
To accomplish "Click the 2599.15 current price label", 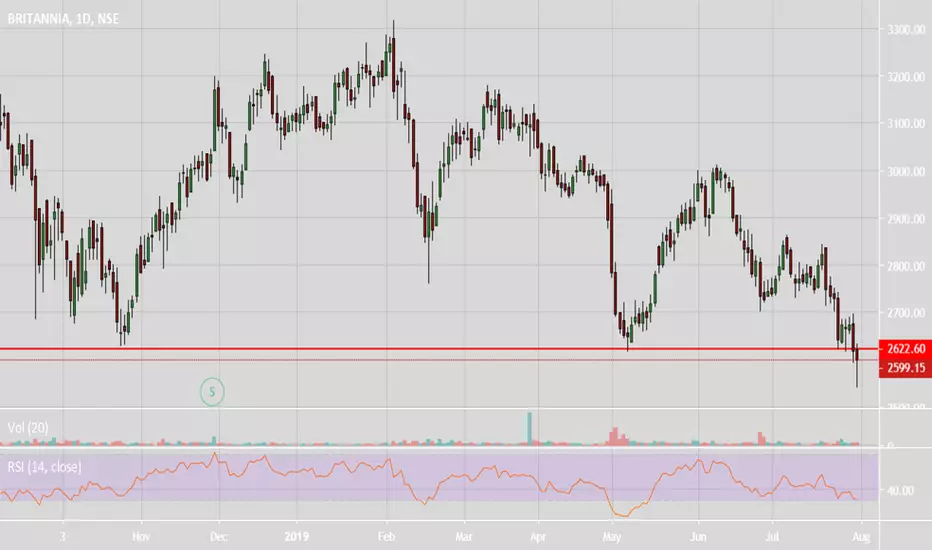I will (x=905, y=368).
